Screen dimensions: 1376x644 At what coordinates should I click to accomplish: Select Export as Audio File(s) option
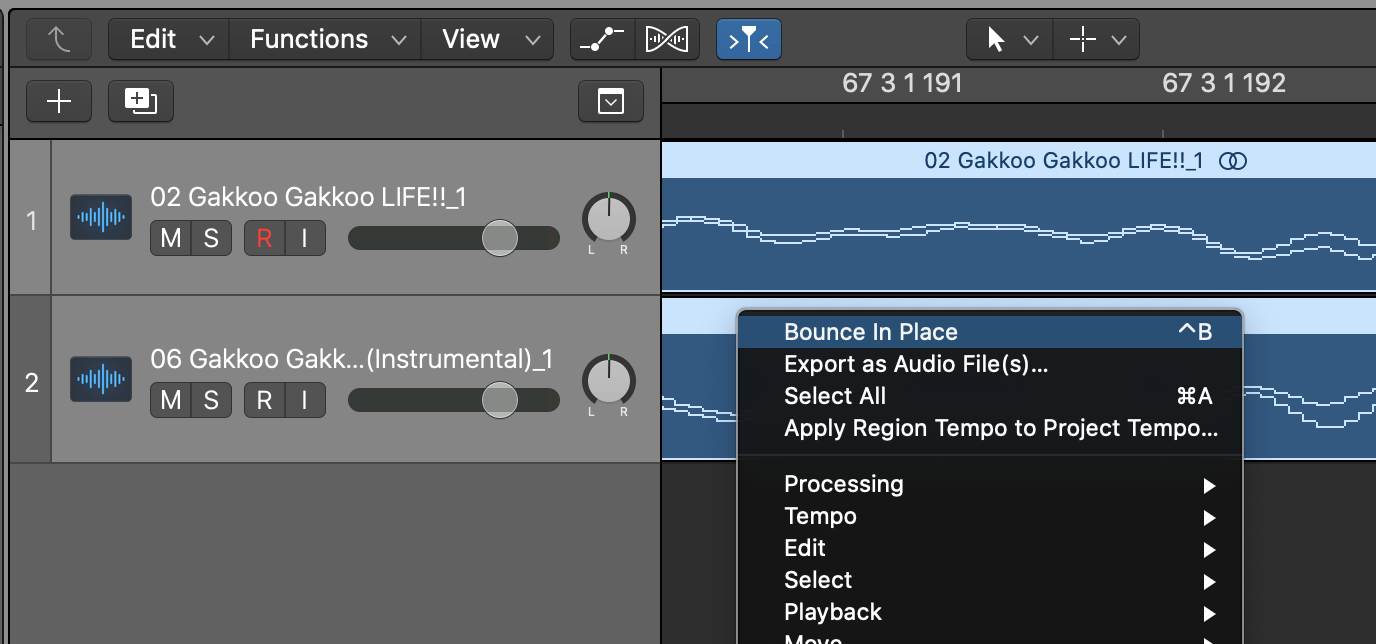pyautogui.click(x=916, y=364)
